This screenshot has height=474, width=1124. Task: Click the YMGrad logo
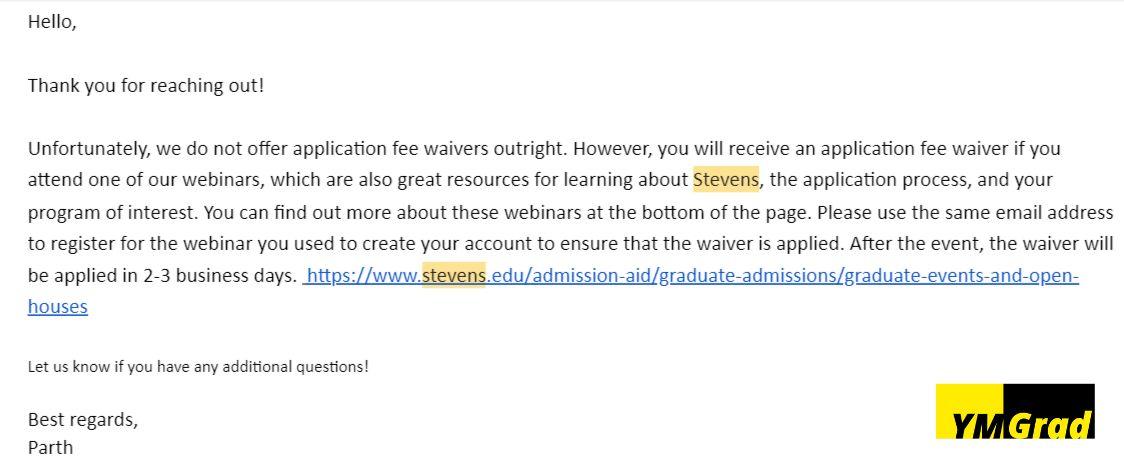click(x=1015, y=412)
